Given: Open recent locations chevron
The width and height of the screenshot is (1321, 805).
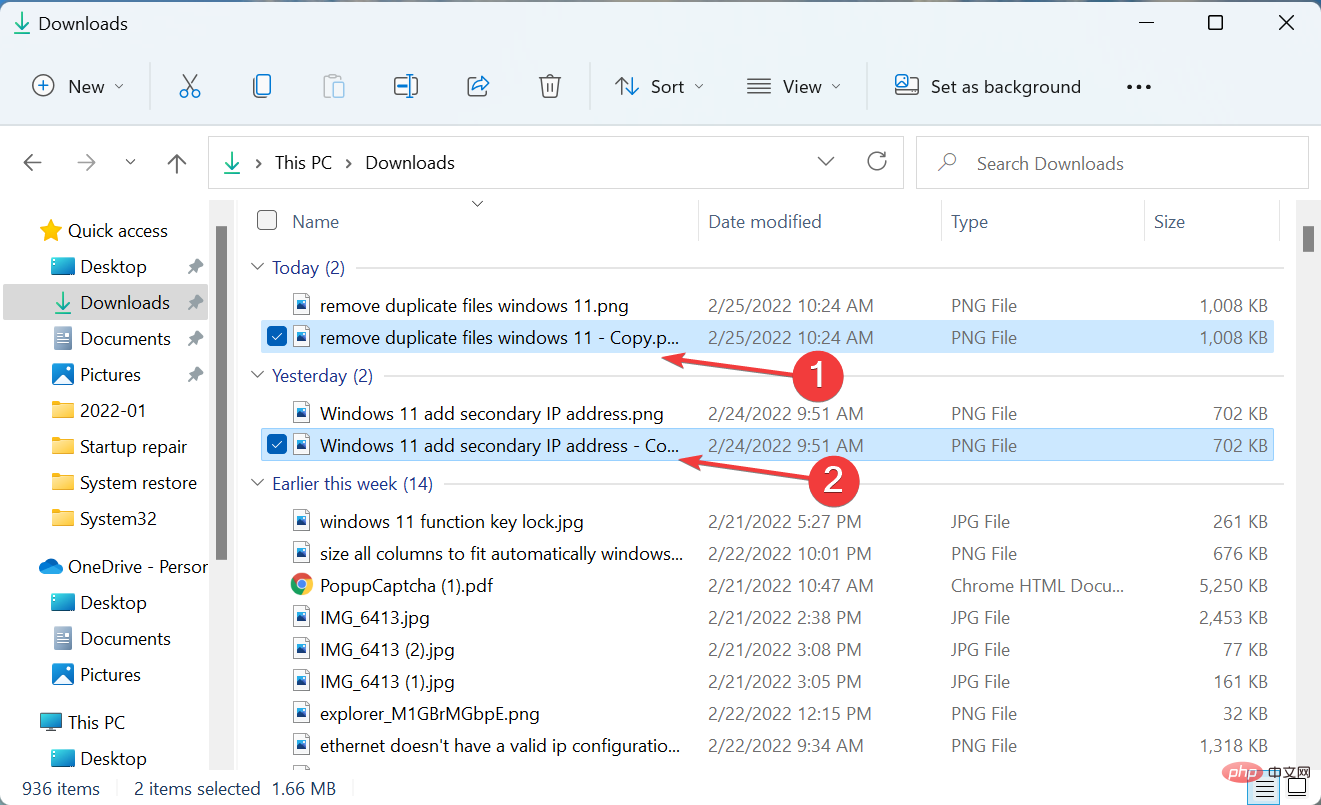Looking at the screenshot, I should coord(131,162).
